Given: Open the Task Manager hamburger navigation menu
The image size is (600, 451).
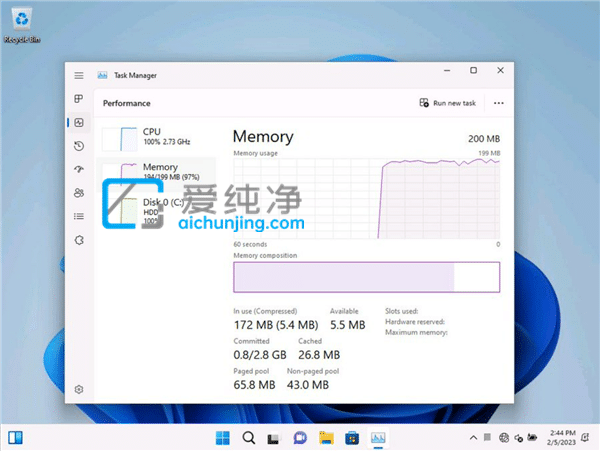Looking at the screenshot, I should point(79,75).
